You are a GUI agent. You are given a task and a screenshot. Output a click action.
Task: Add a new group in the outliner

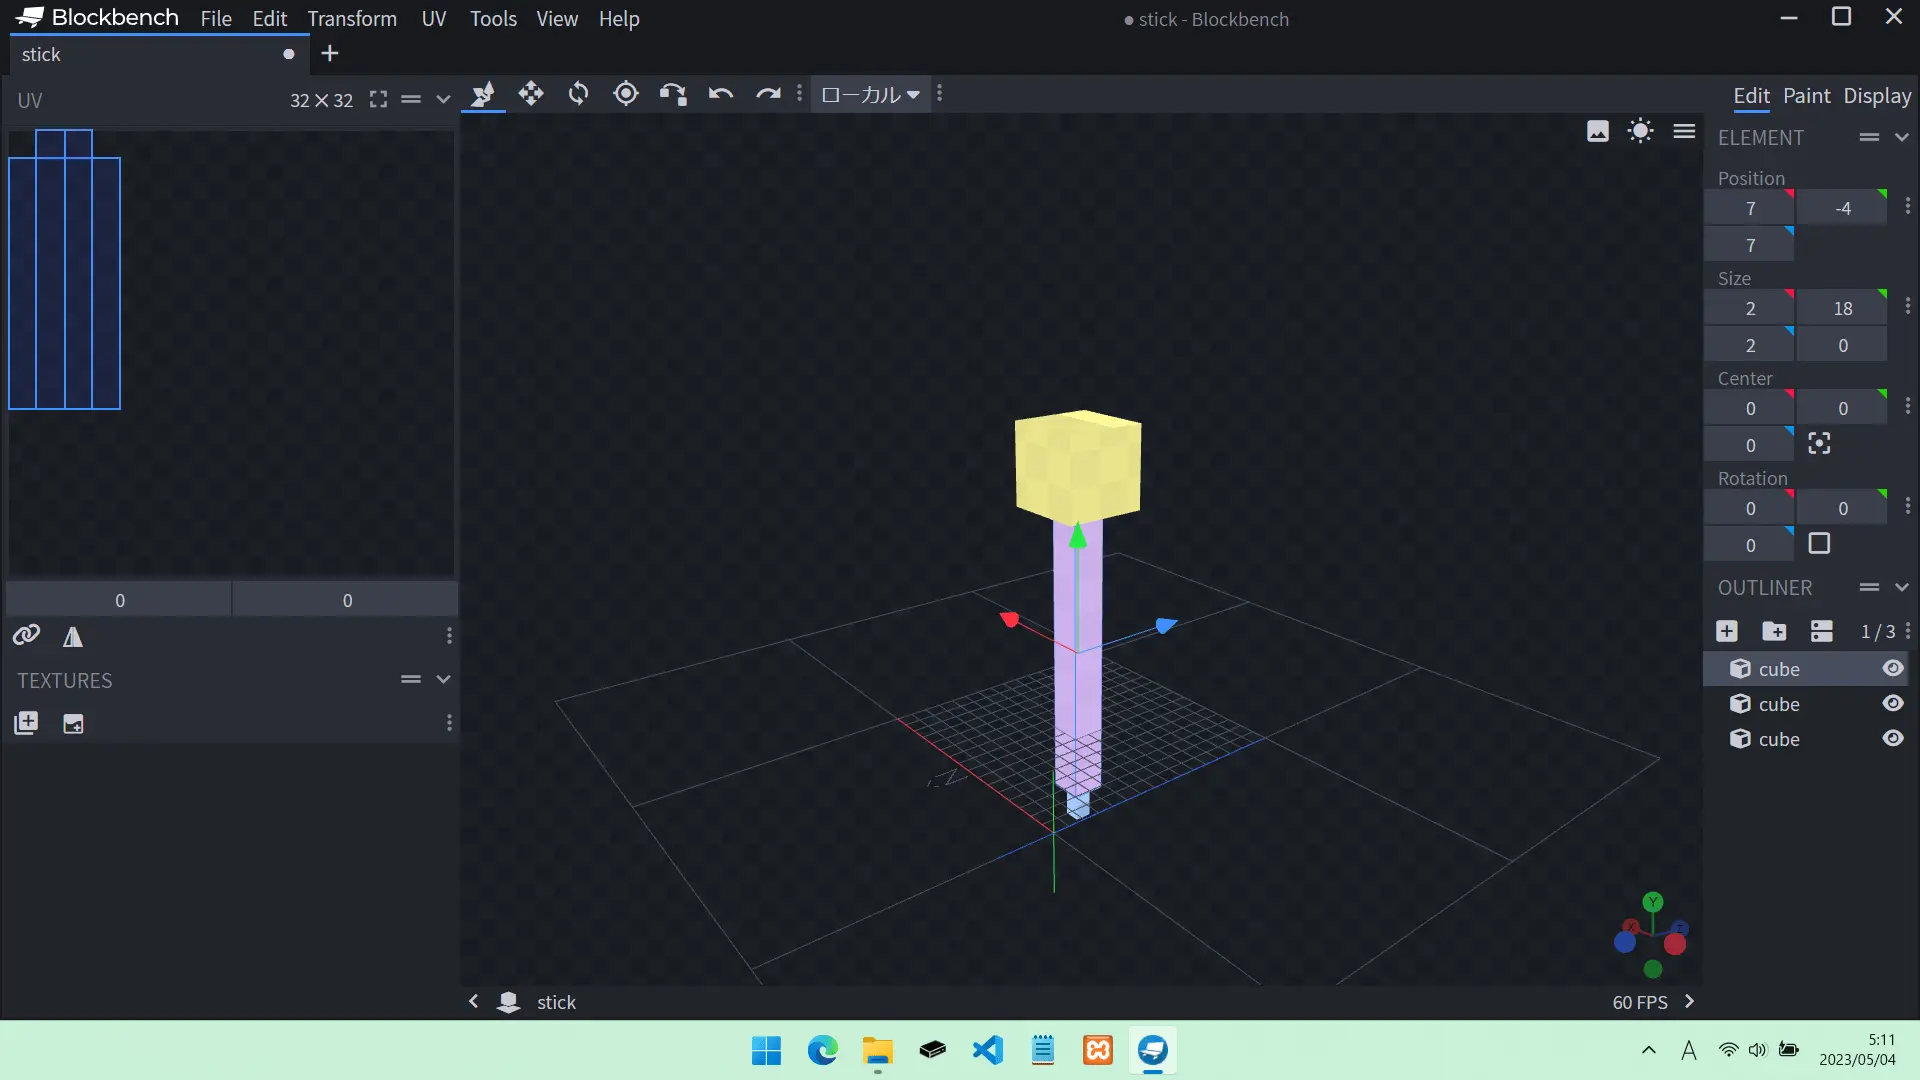[1774, 631]
